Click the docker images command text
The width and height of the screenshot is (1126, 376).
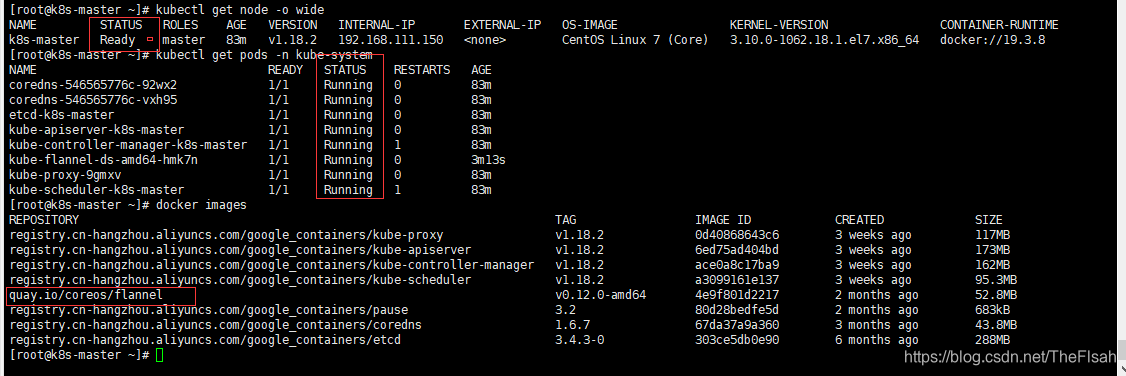(x=202, y=205)
